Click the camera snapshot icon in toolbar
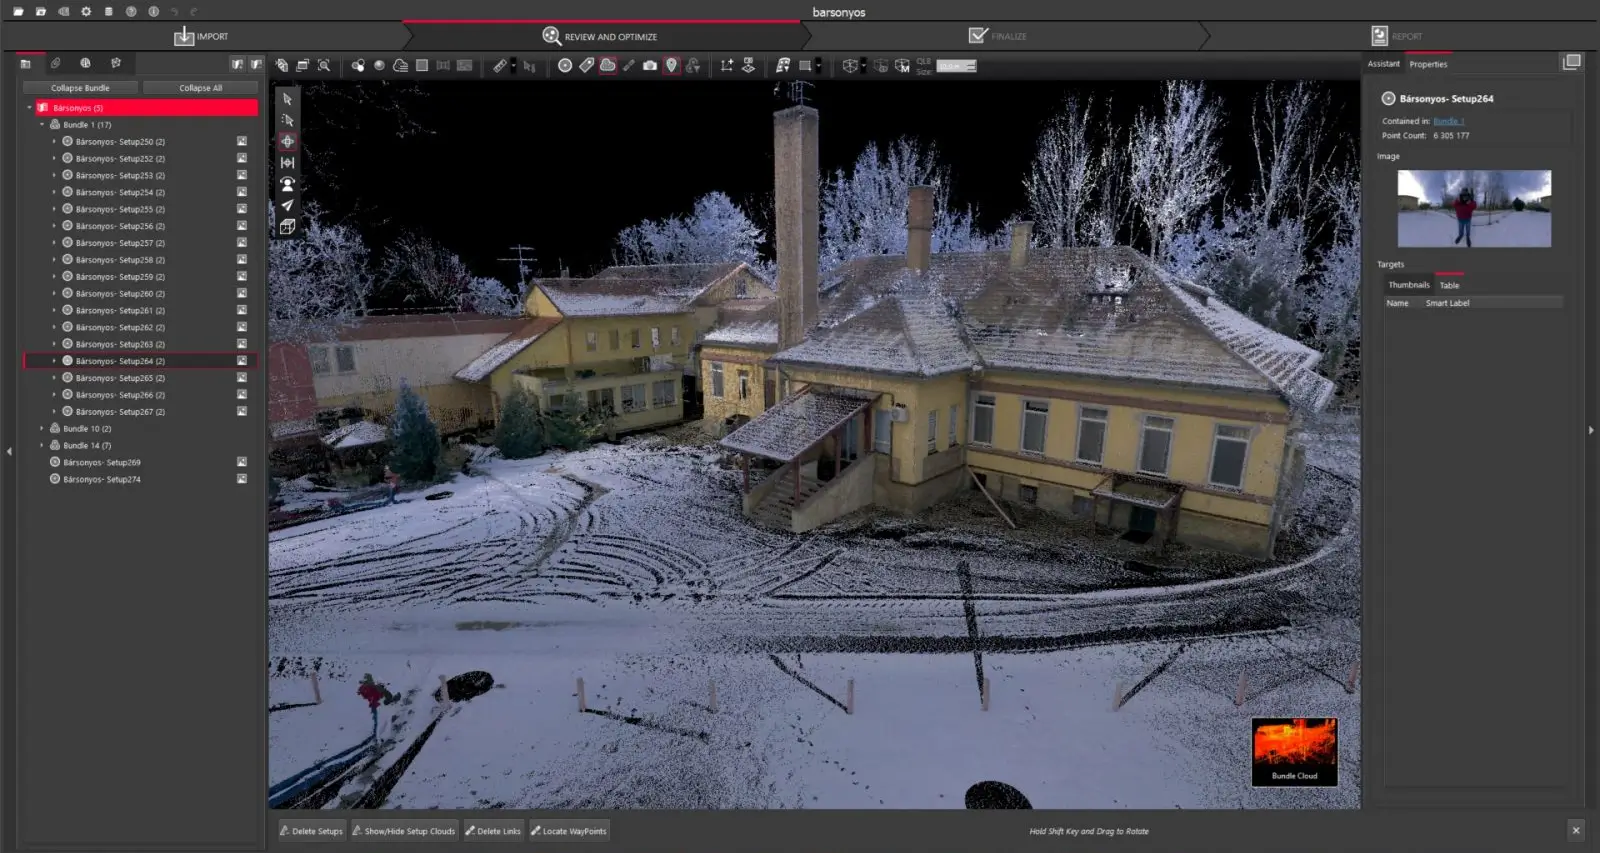1600x853 pixels. click(650, 66)
